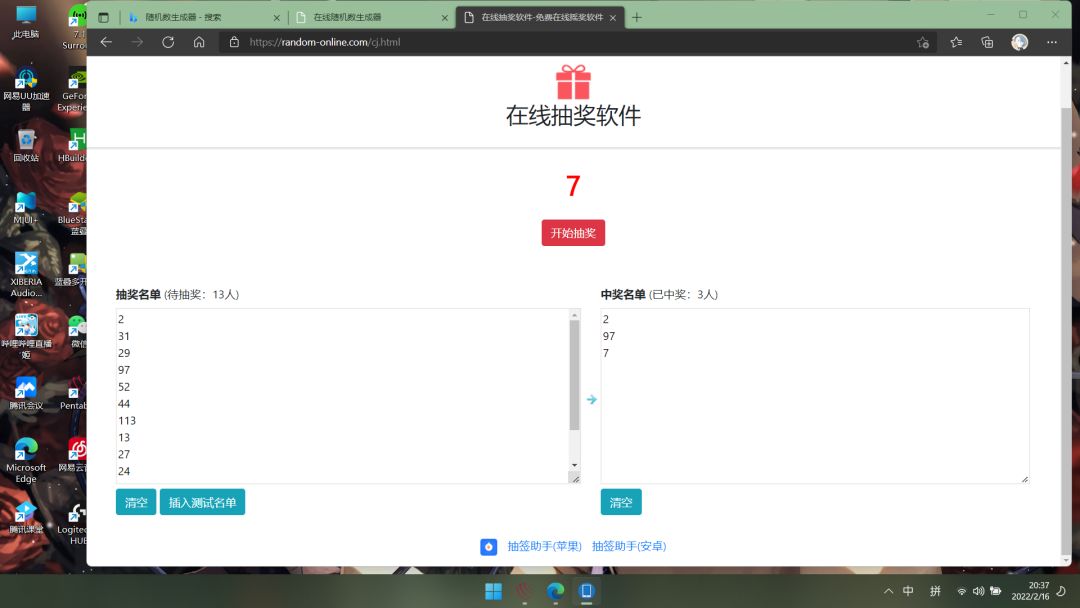This screenshot has width=1080, height=608.
Task: Open the 此电脑 desktop icon
Action: pos(25,22)
